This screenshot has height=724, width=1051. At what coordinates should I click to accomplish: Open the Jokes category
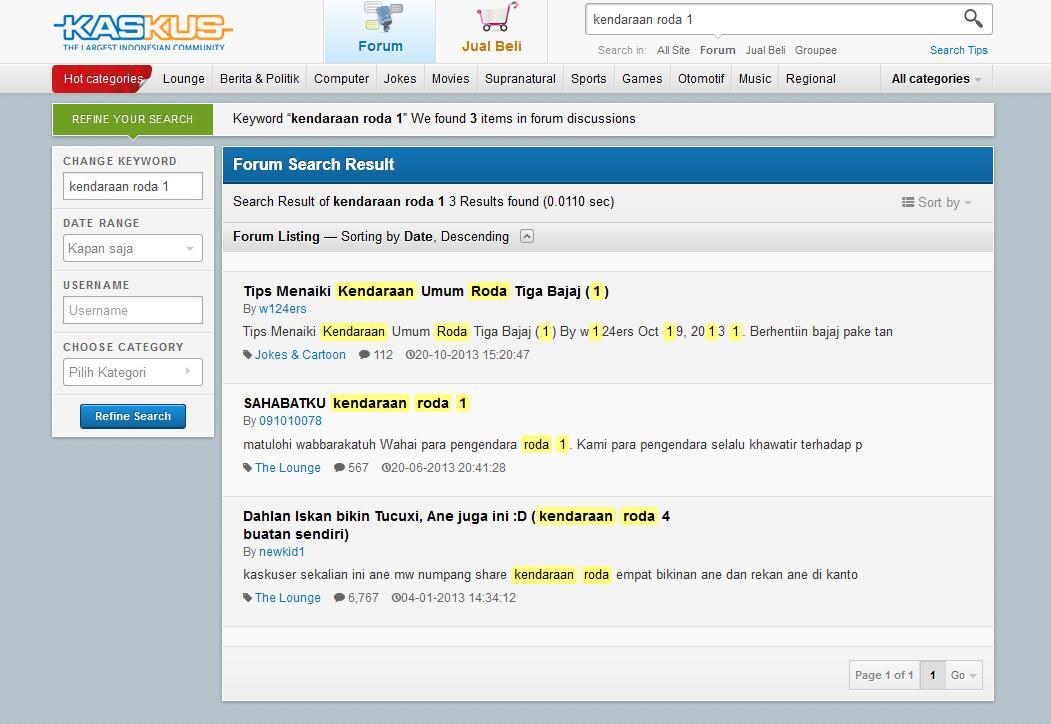point(400,79)
